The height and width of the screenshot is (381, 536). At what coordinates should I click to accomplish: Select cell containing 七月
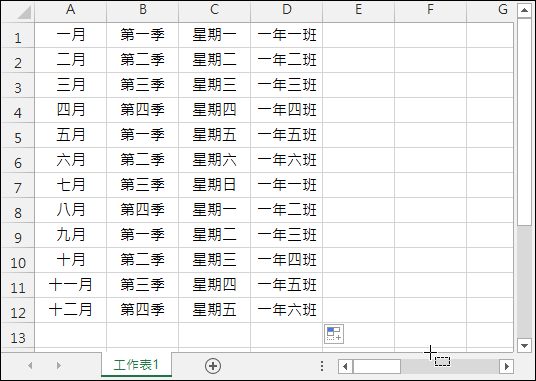click(70, 185)
